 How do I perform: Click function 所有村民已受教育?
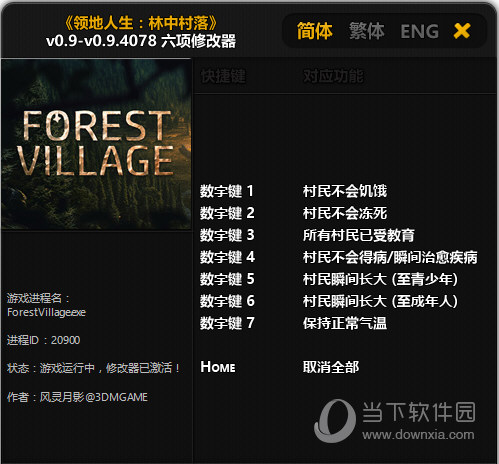tap(359, 235)
